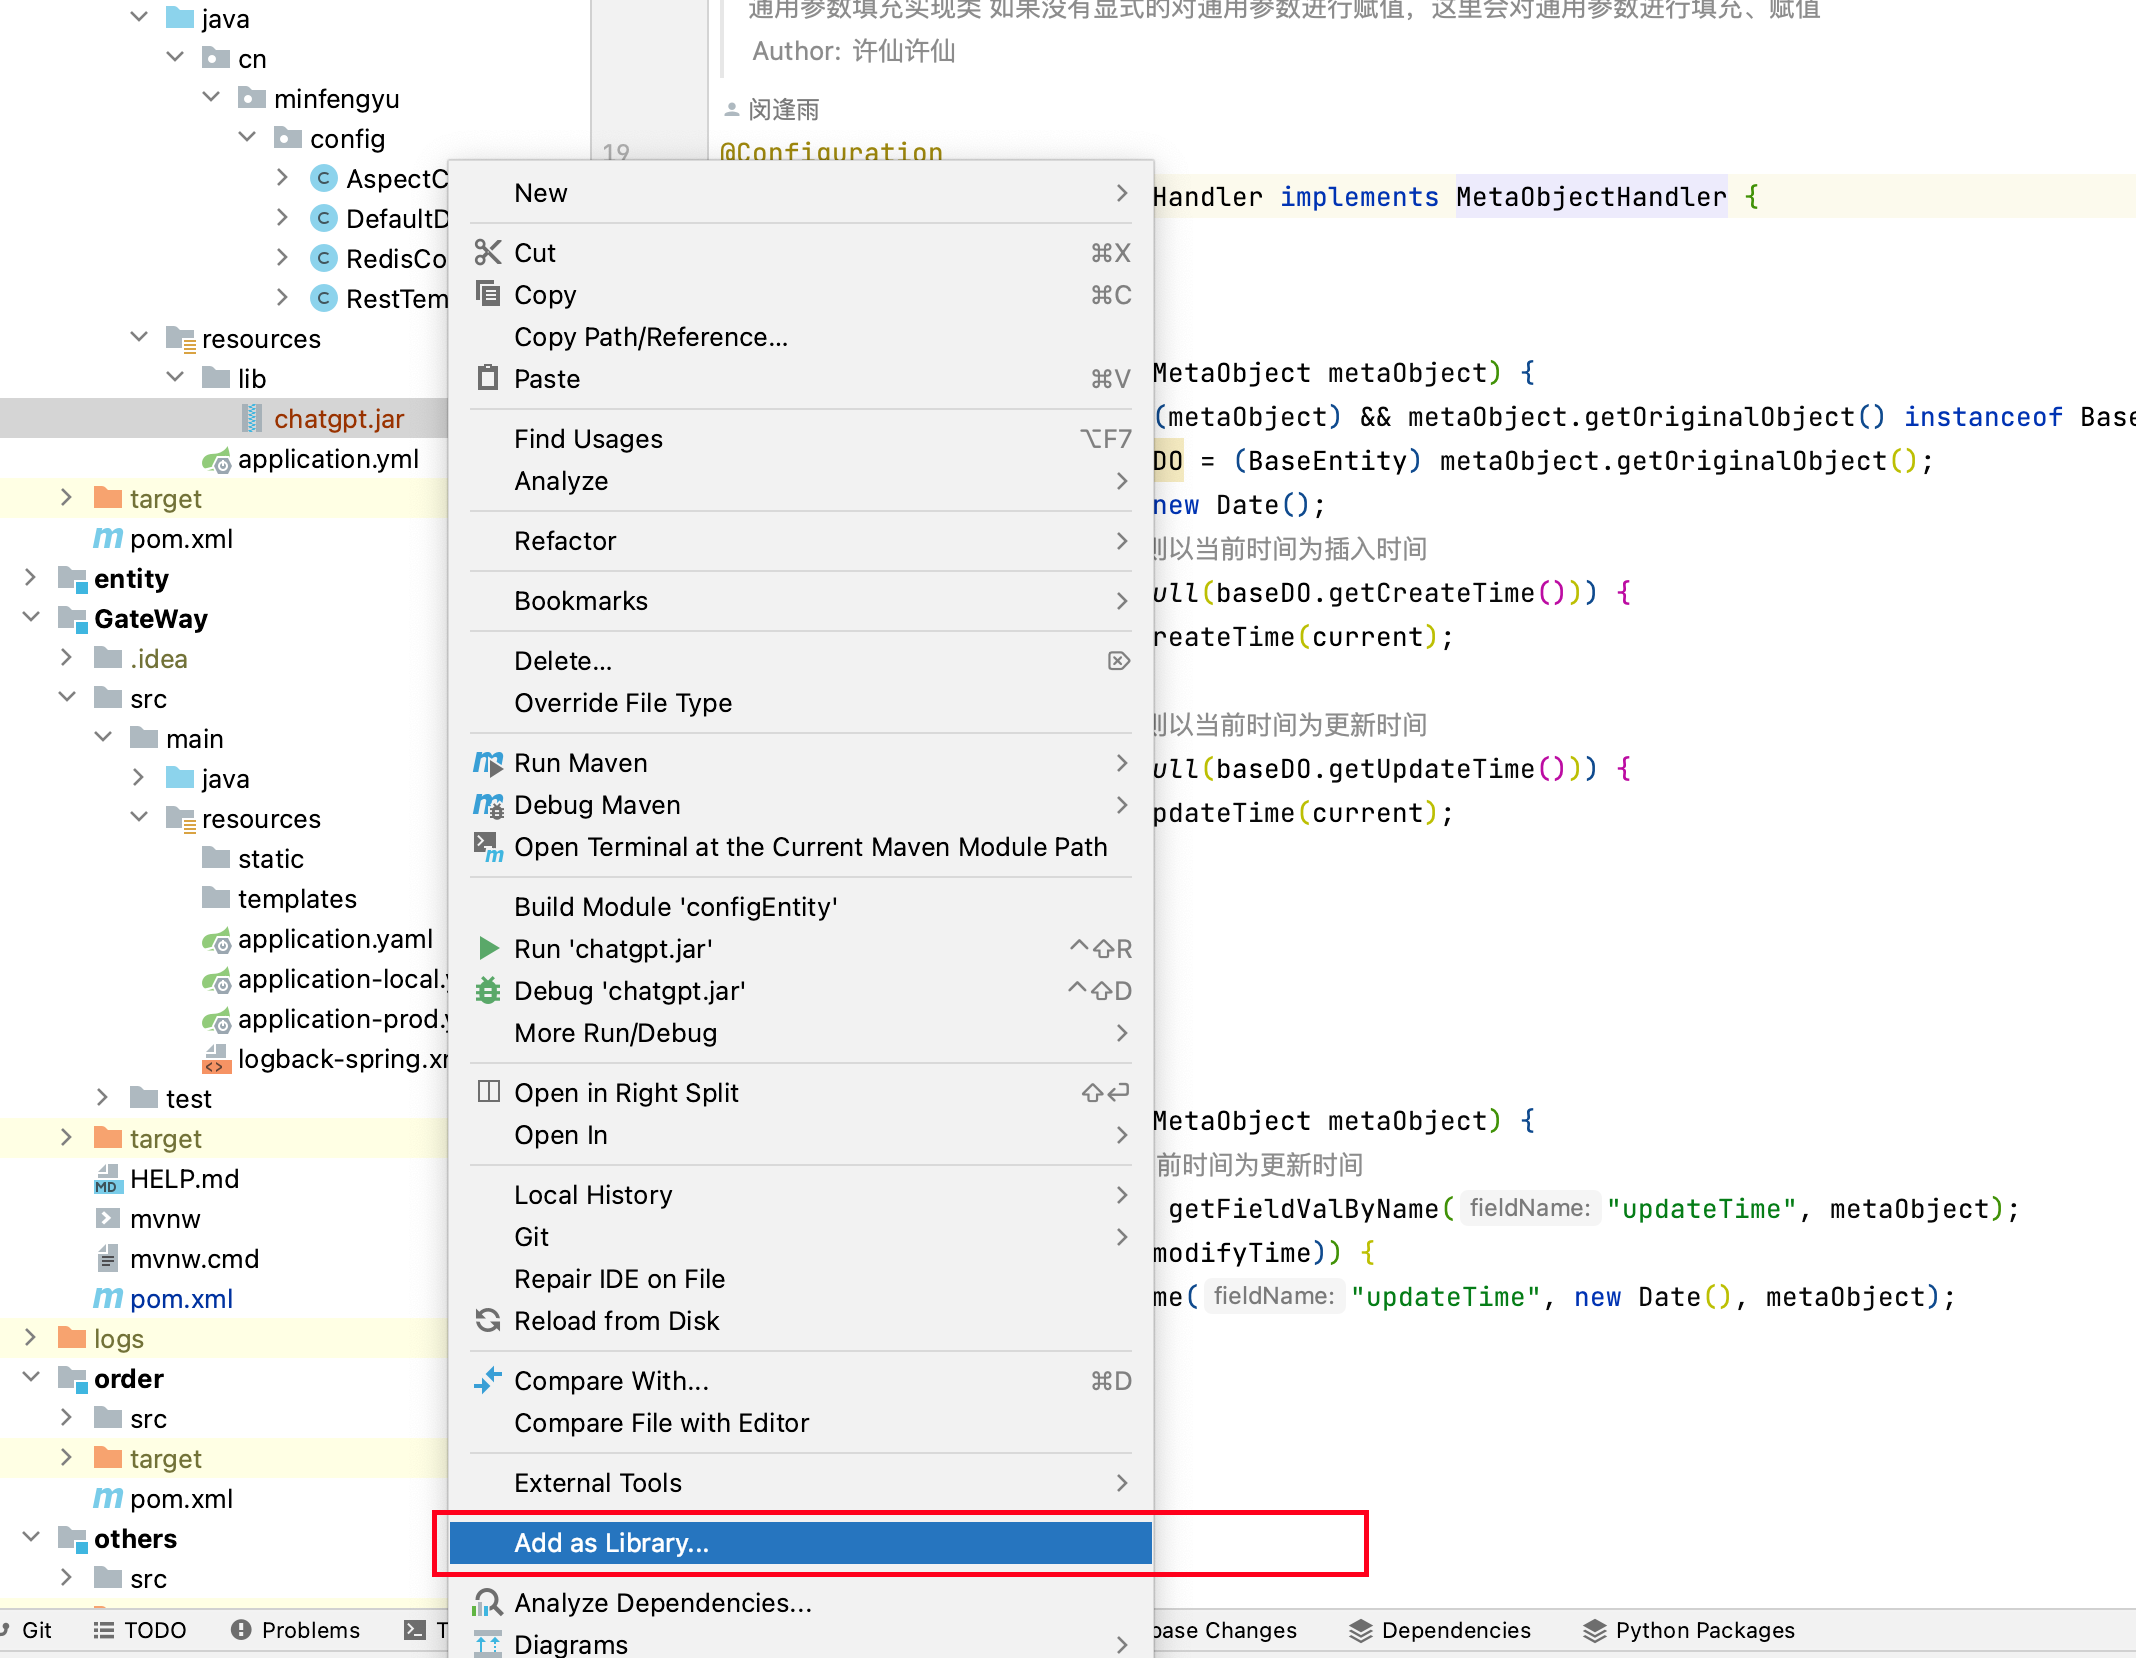Expand the entity module folder
The height and width of the screenshot is (1658, 2136).
(x=30, y=578)
